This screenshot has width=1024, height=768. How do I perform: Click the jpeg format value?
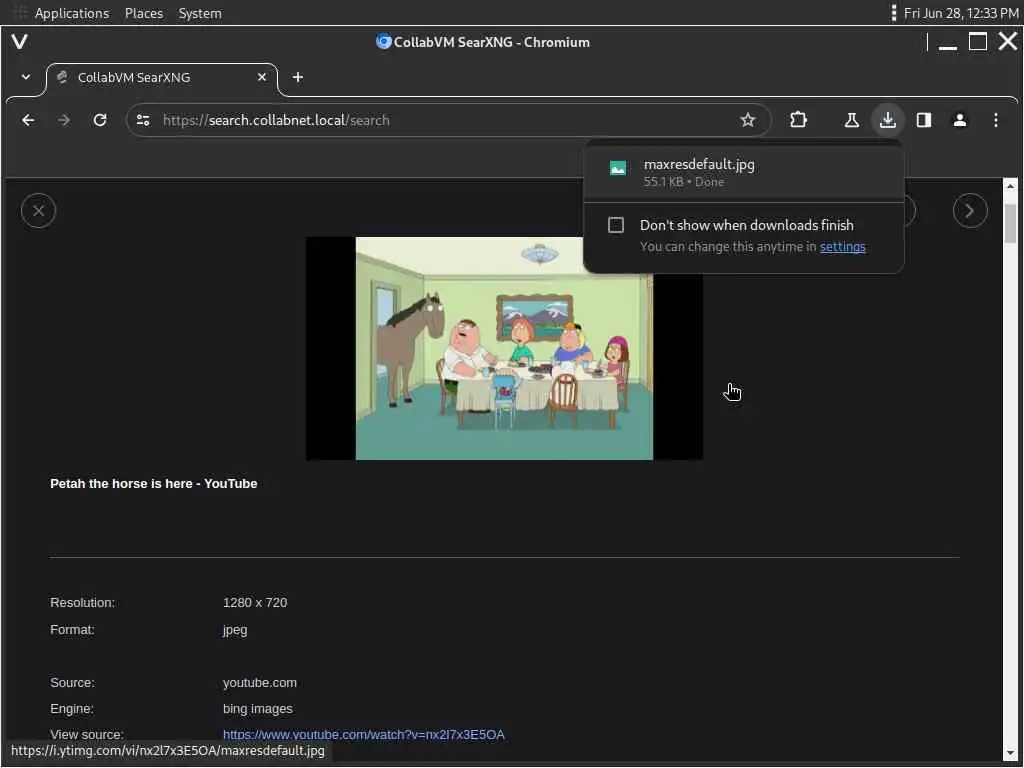pyautogui.click(x=235, y=630)
